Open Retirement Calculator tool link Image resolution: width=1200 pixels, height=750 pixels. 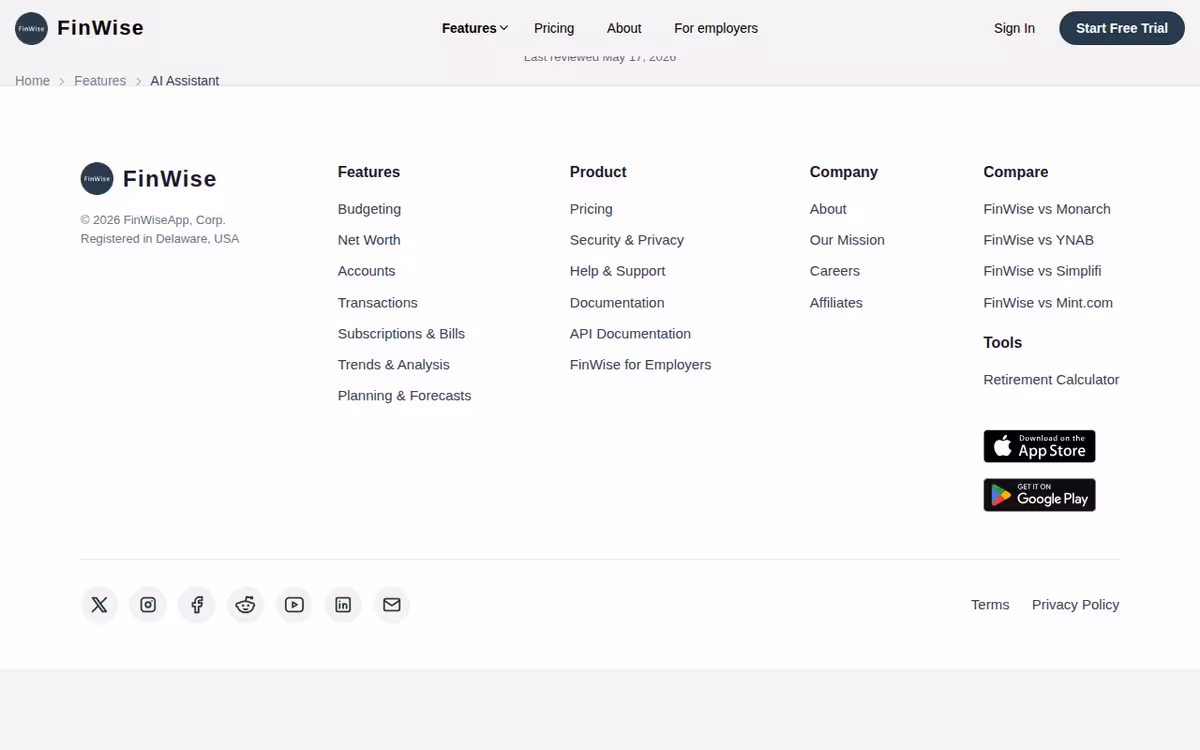pyautogui.click(x=1051, y=380)
